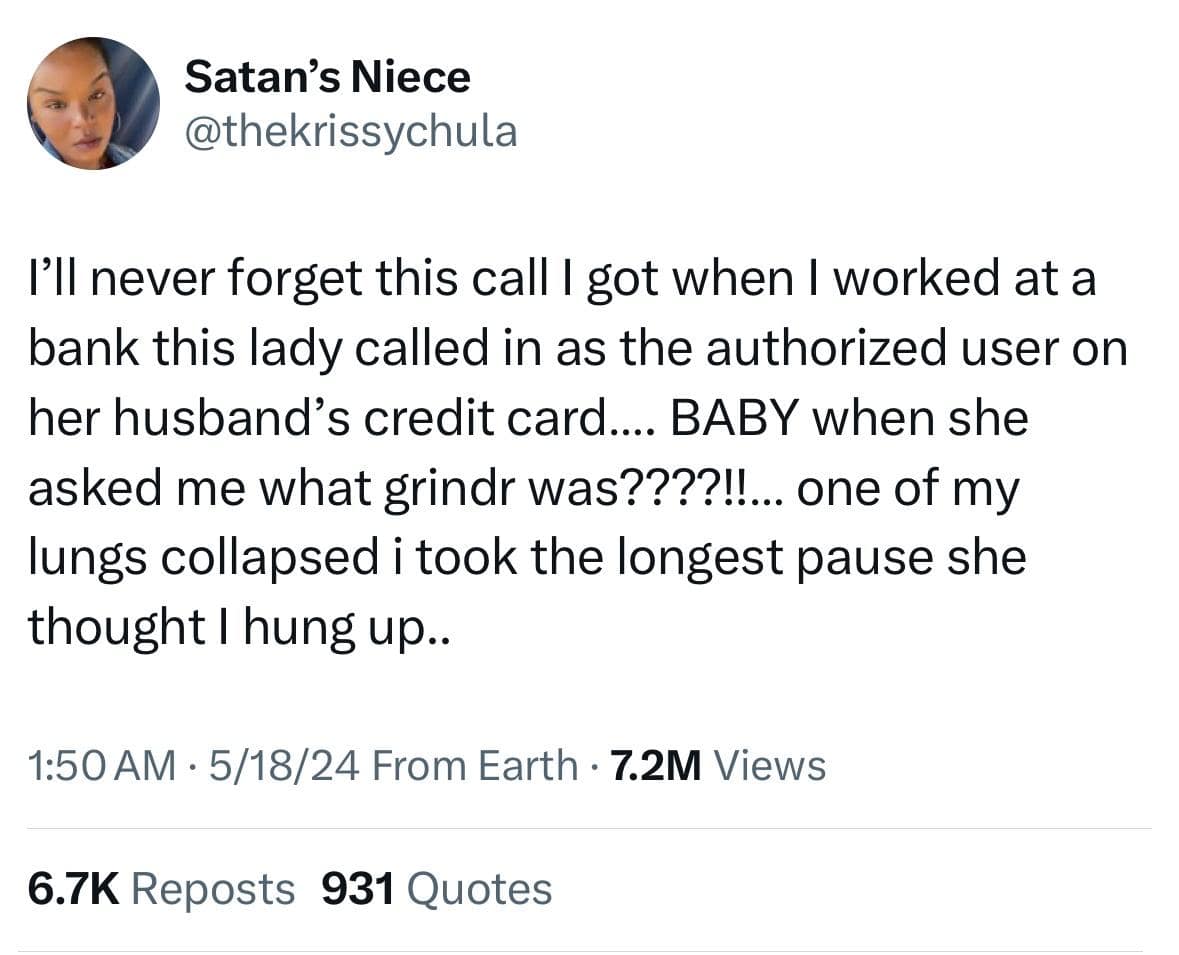Open the Satan's Niece profile picture
The height and width of the screenshot is (955, 1179).
tap(93, 103)
